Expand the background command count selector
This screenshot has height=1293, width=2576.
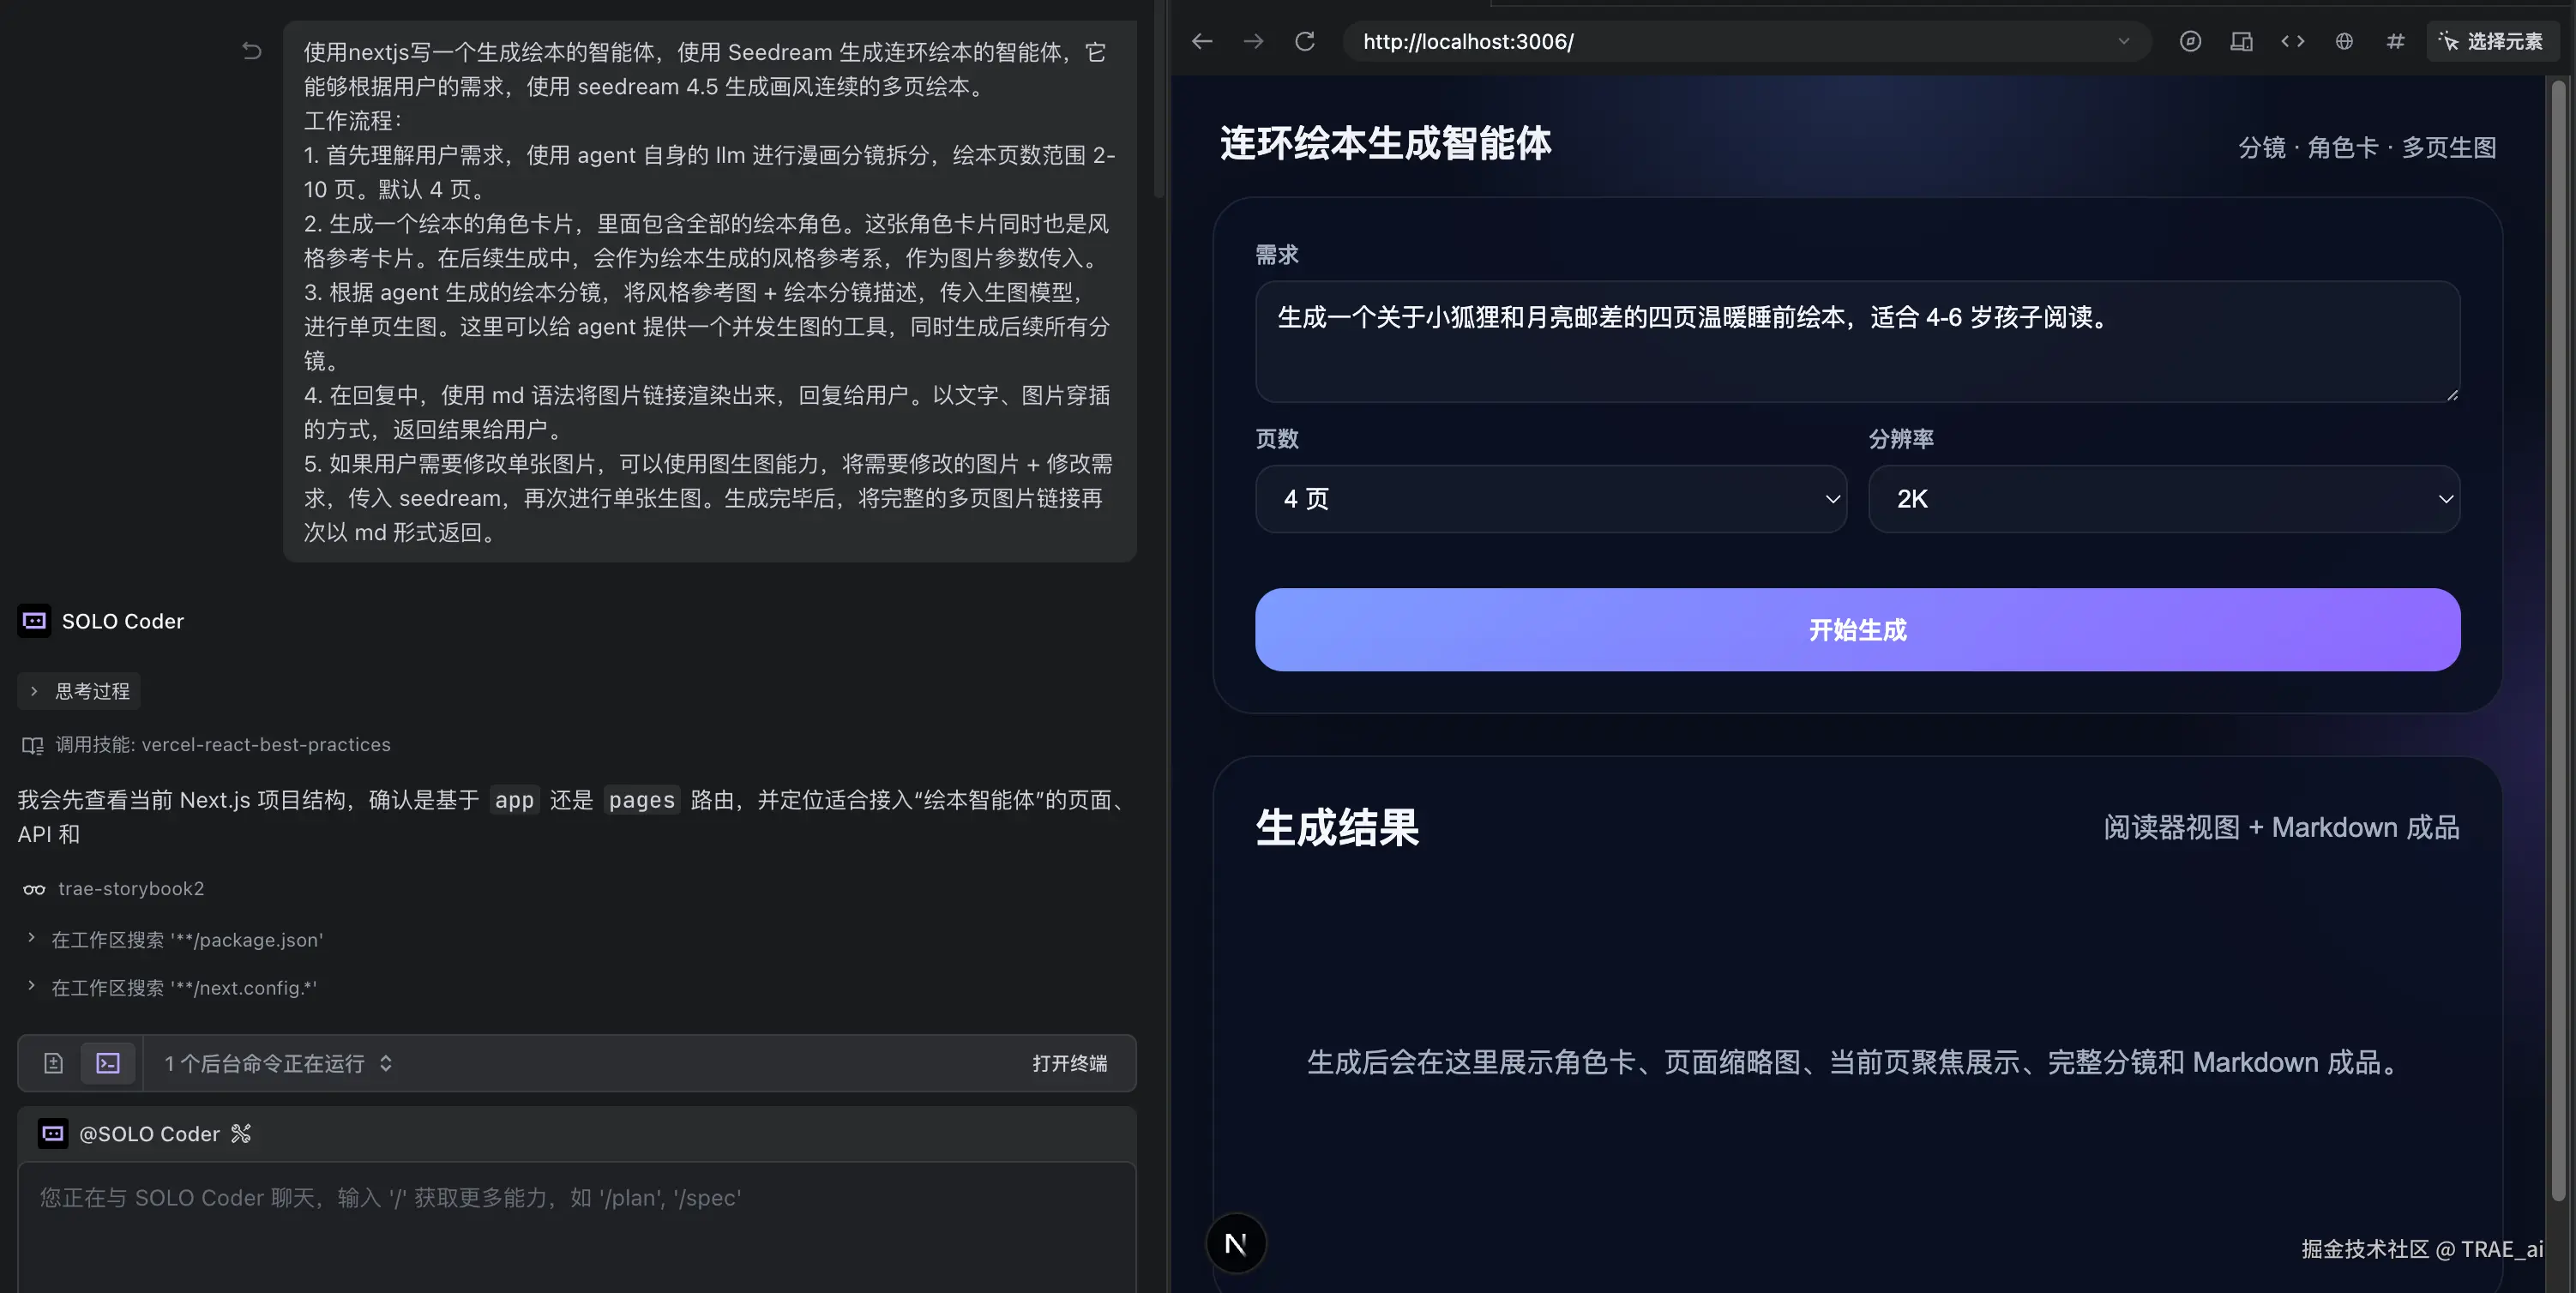click(x=385, y=1063)
